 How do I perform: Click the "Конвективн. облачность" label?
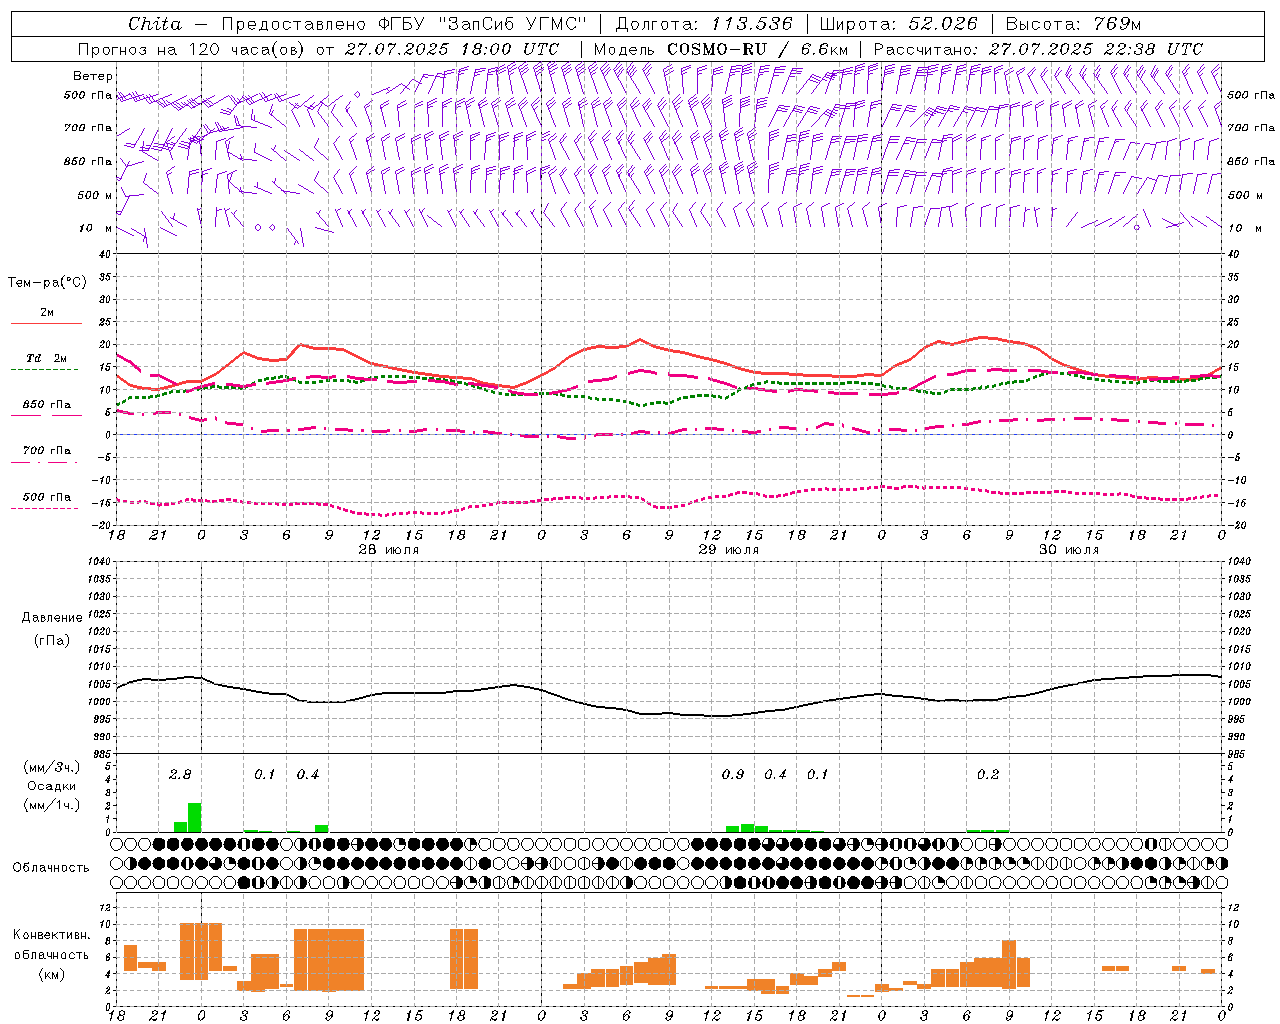[x=51, y=944]
